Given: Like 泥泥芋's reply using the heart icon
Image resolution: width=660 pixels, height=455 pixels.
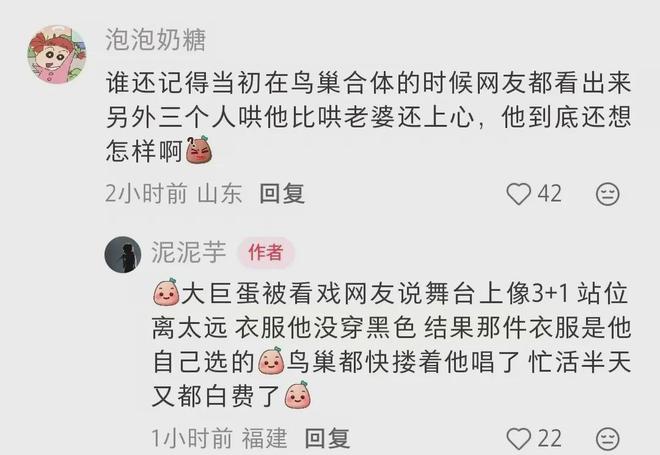Looking at the screenshot, I should (x=518, y=439).
